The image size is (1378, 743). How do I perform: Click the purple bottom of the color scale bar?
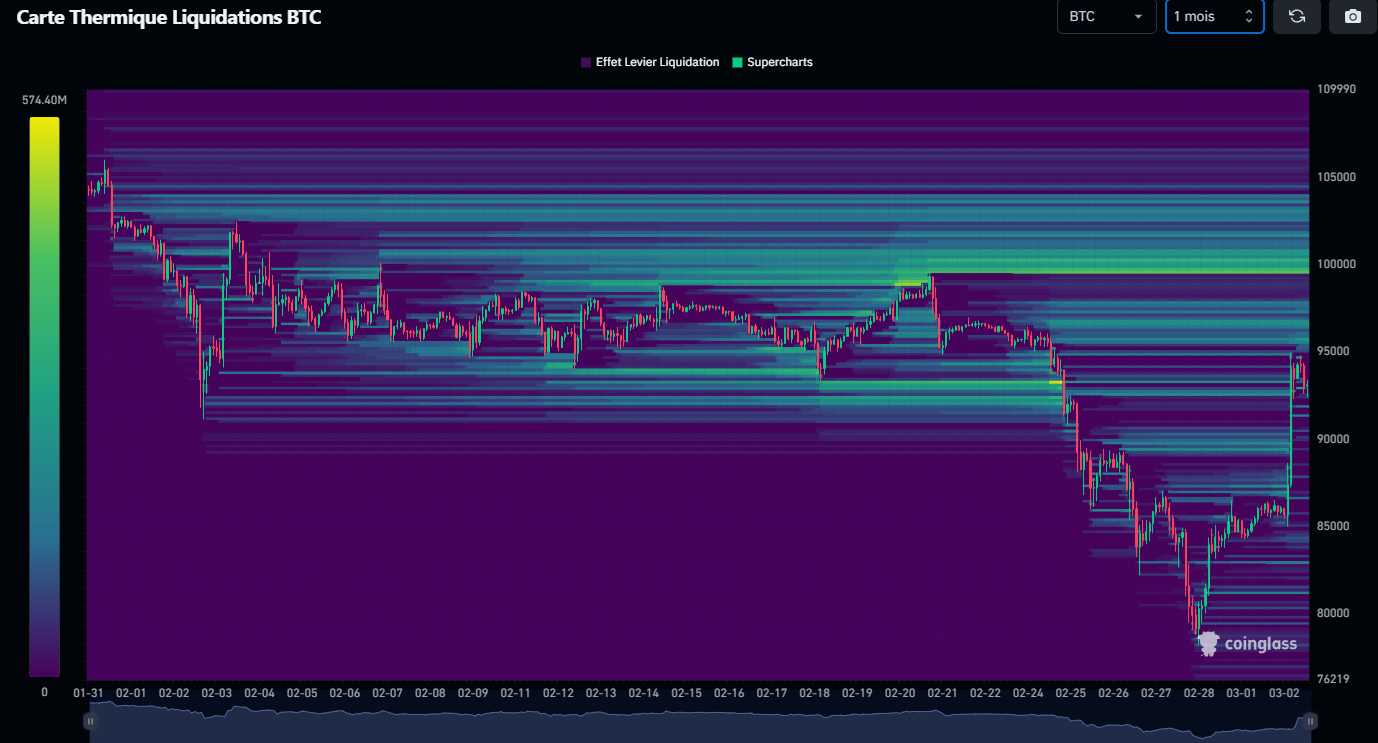click(x=44, y=670)
